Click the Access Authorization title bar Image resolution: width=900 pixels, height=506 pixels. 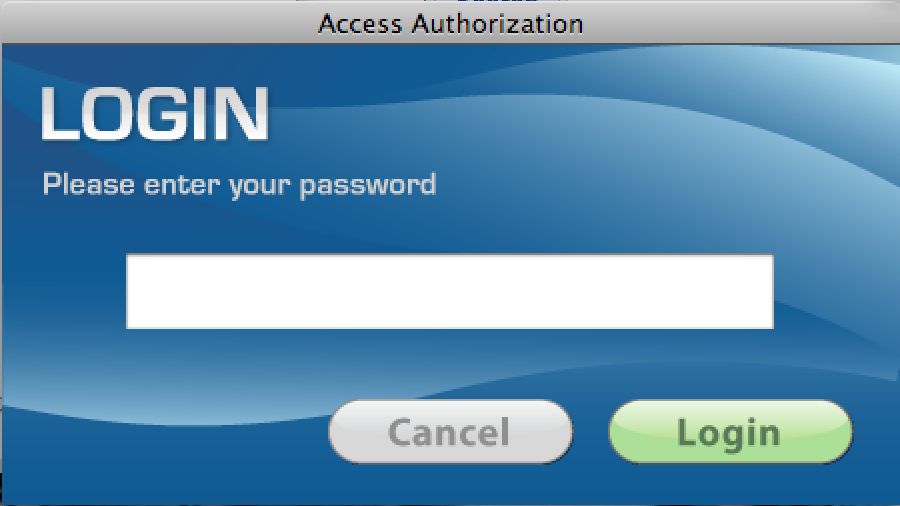(x=450, y=24)
